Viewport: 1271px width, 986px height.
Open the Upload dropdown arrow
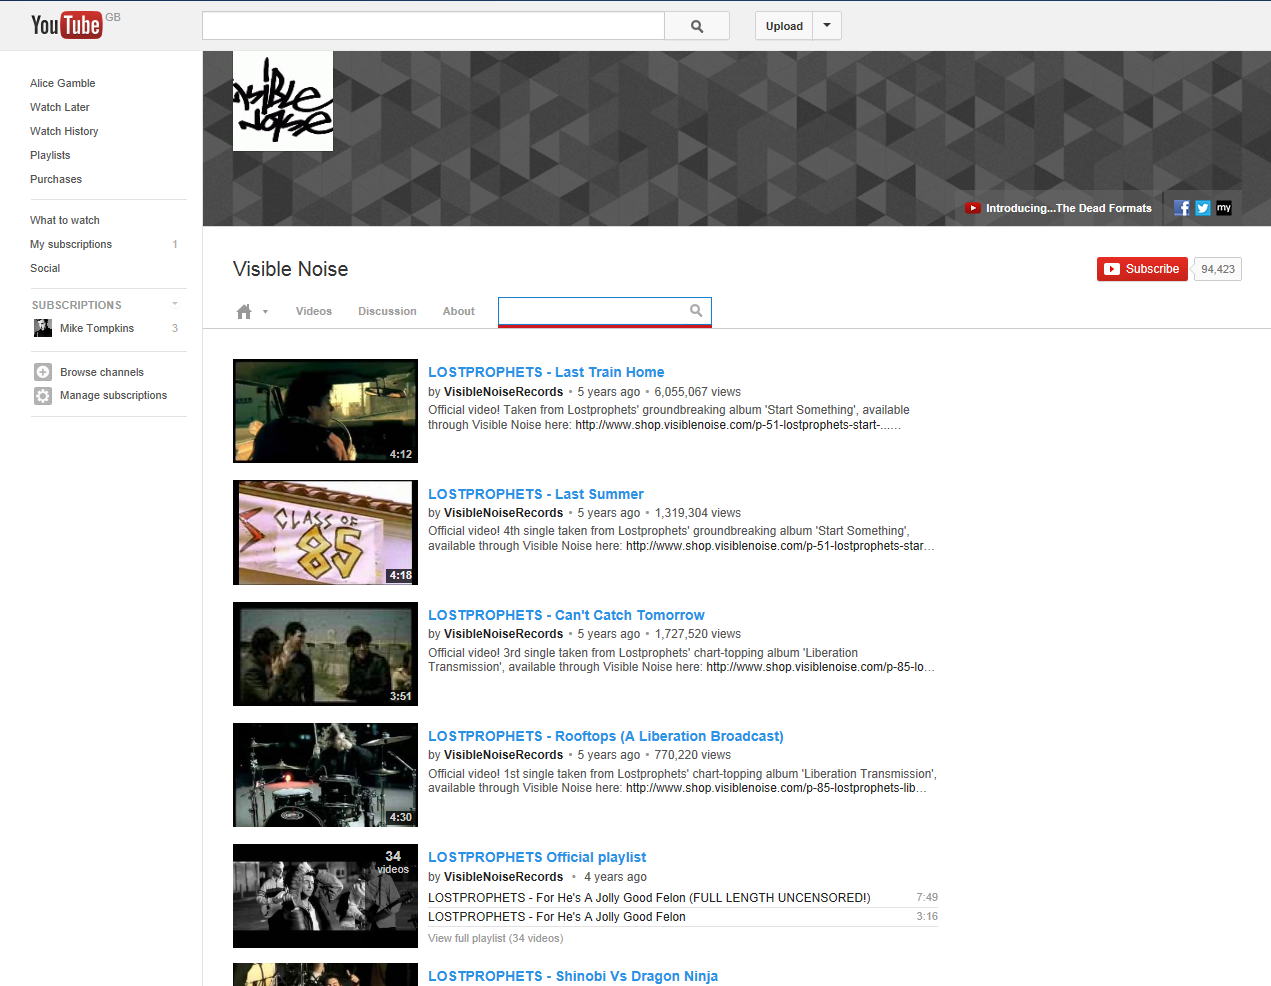[827, 26]
